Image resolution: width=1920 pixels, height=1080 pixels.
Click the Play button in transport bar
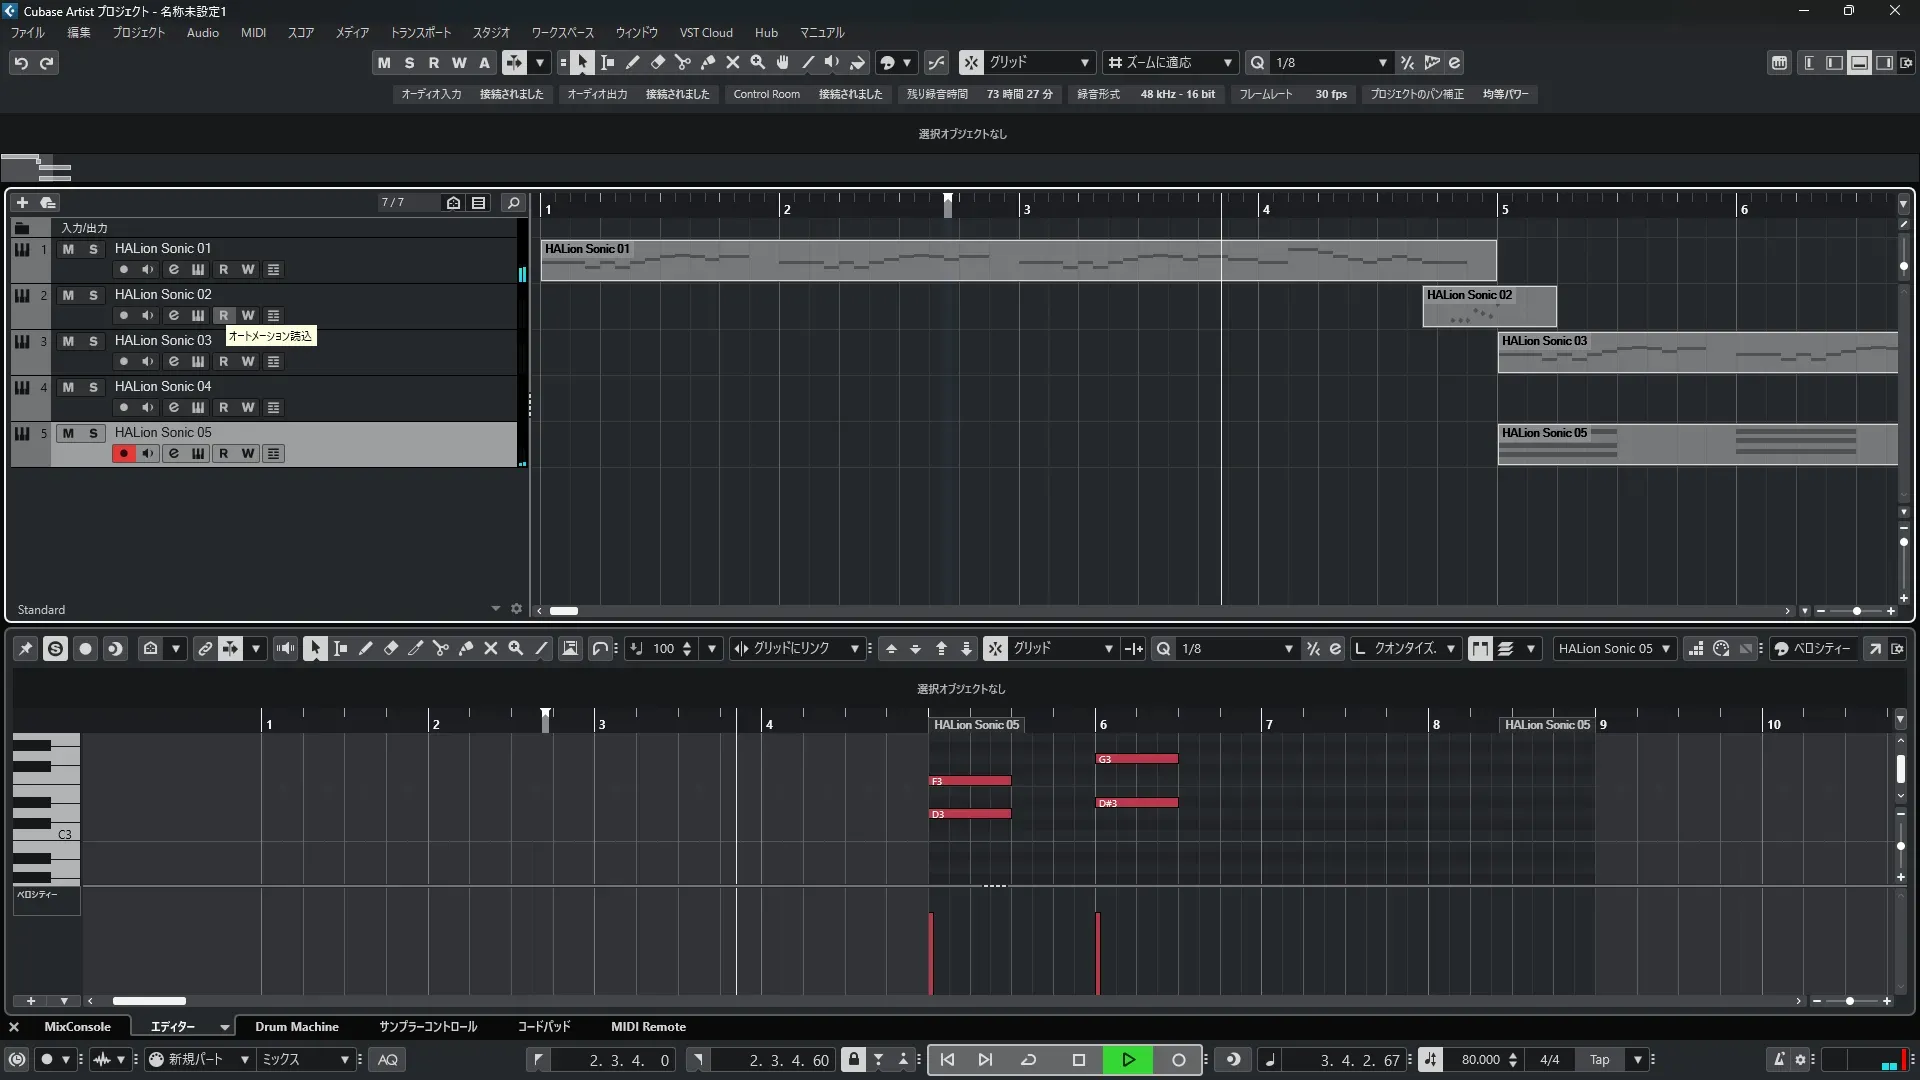click(1128, 1060)
